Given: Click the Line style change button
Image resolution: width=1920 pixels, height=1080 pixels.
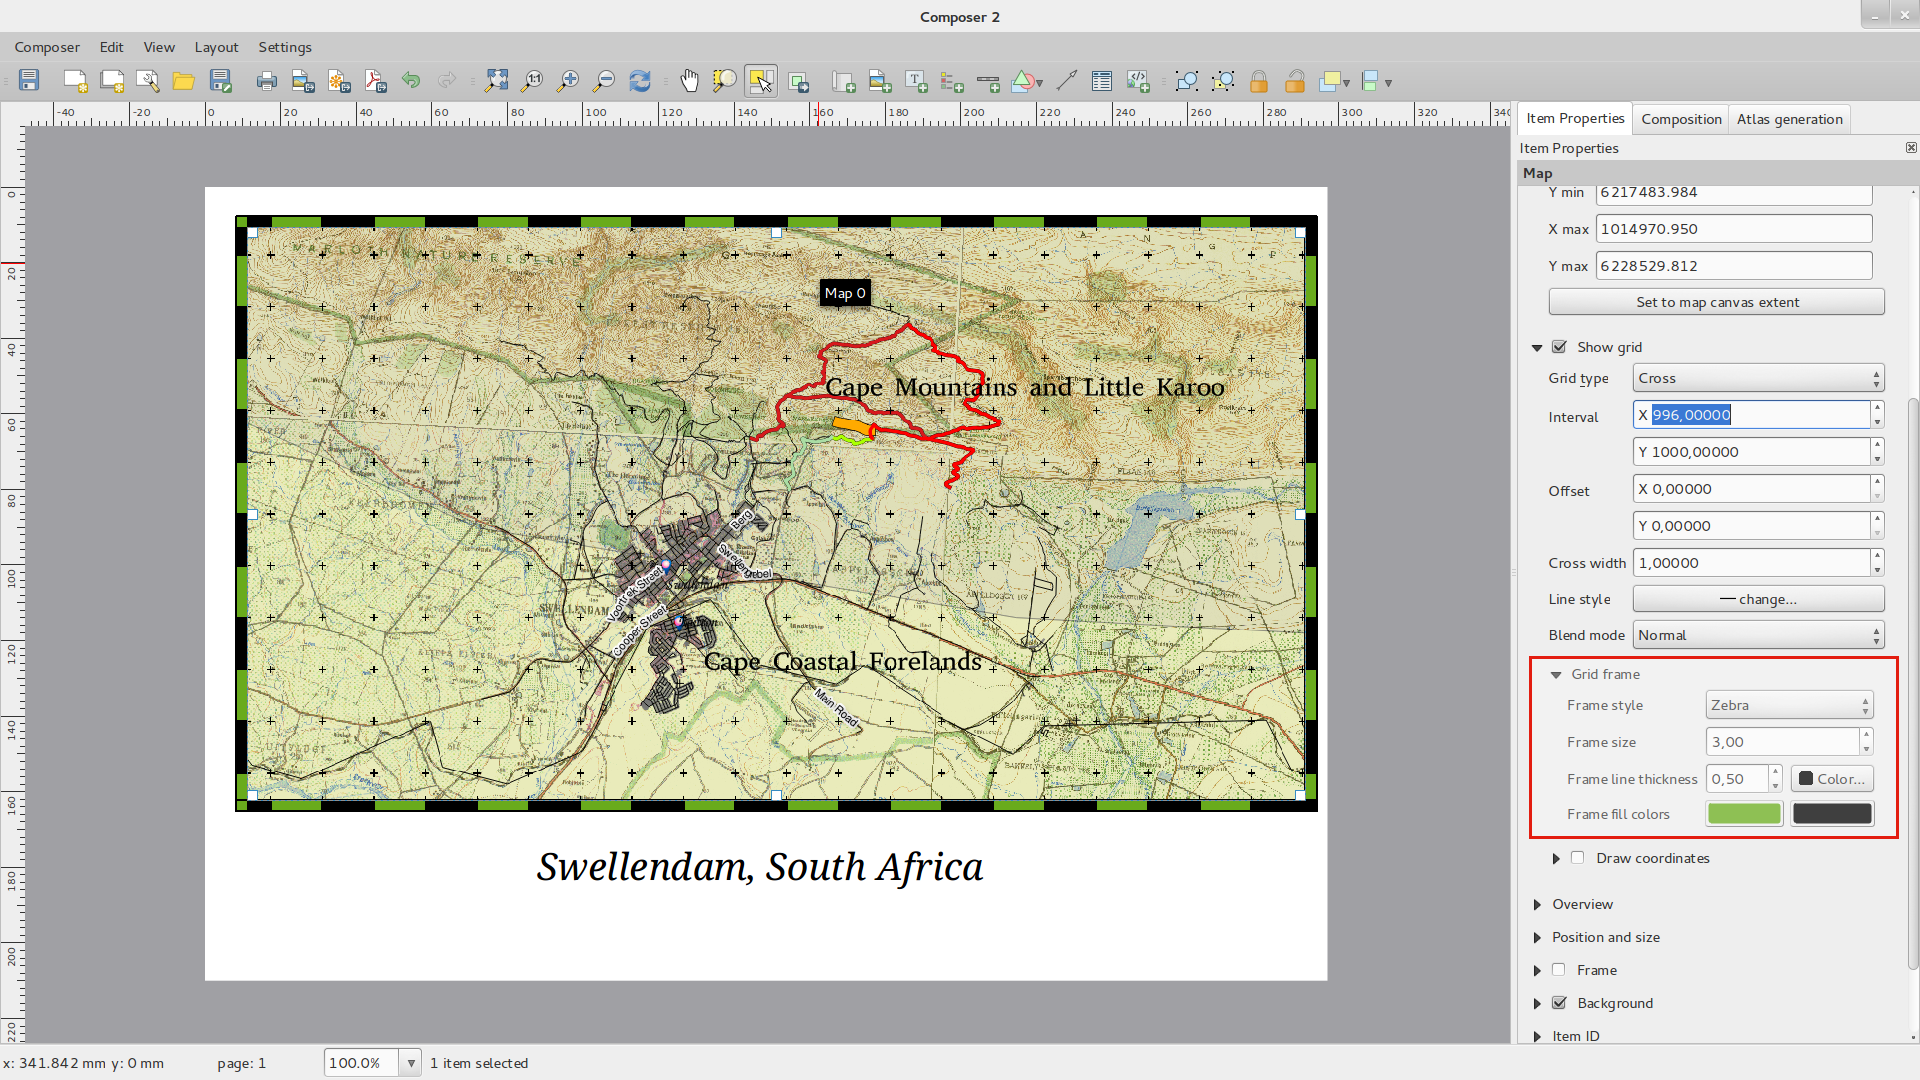Looking at the screenshot, I should click(1758, 599).
